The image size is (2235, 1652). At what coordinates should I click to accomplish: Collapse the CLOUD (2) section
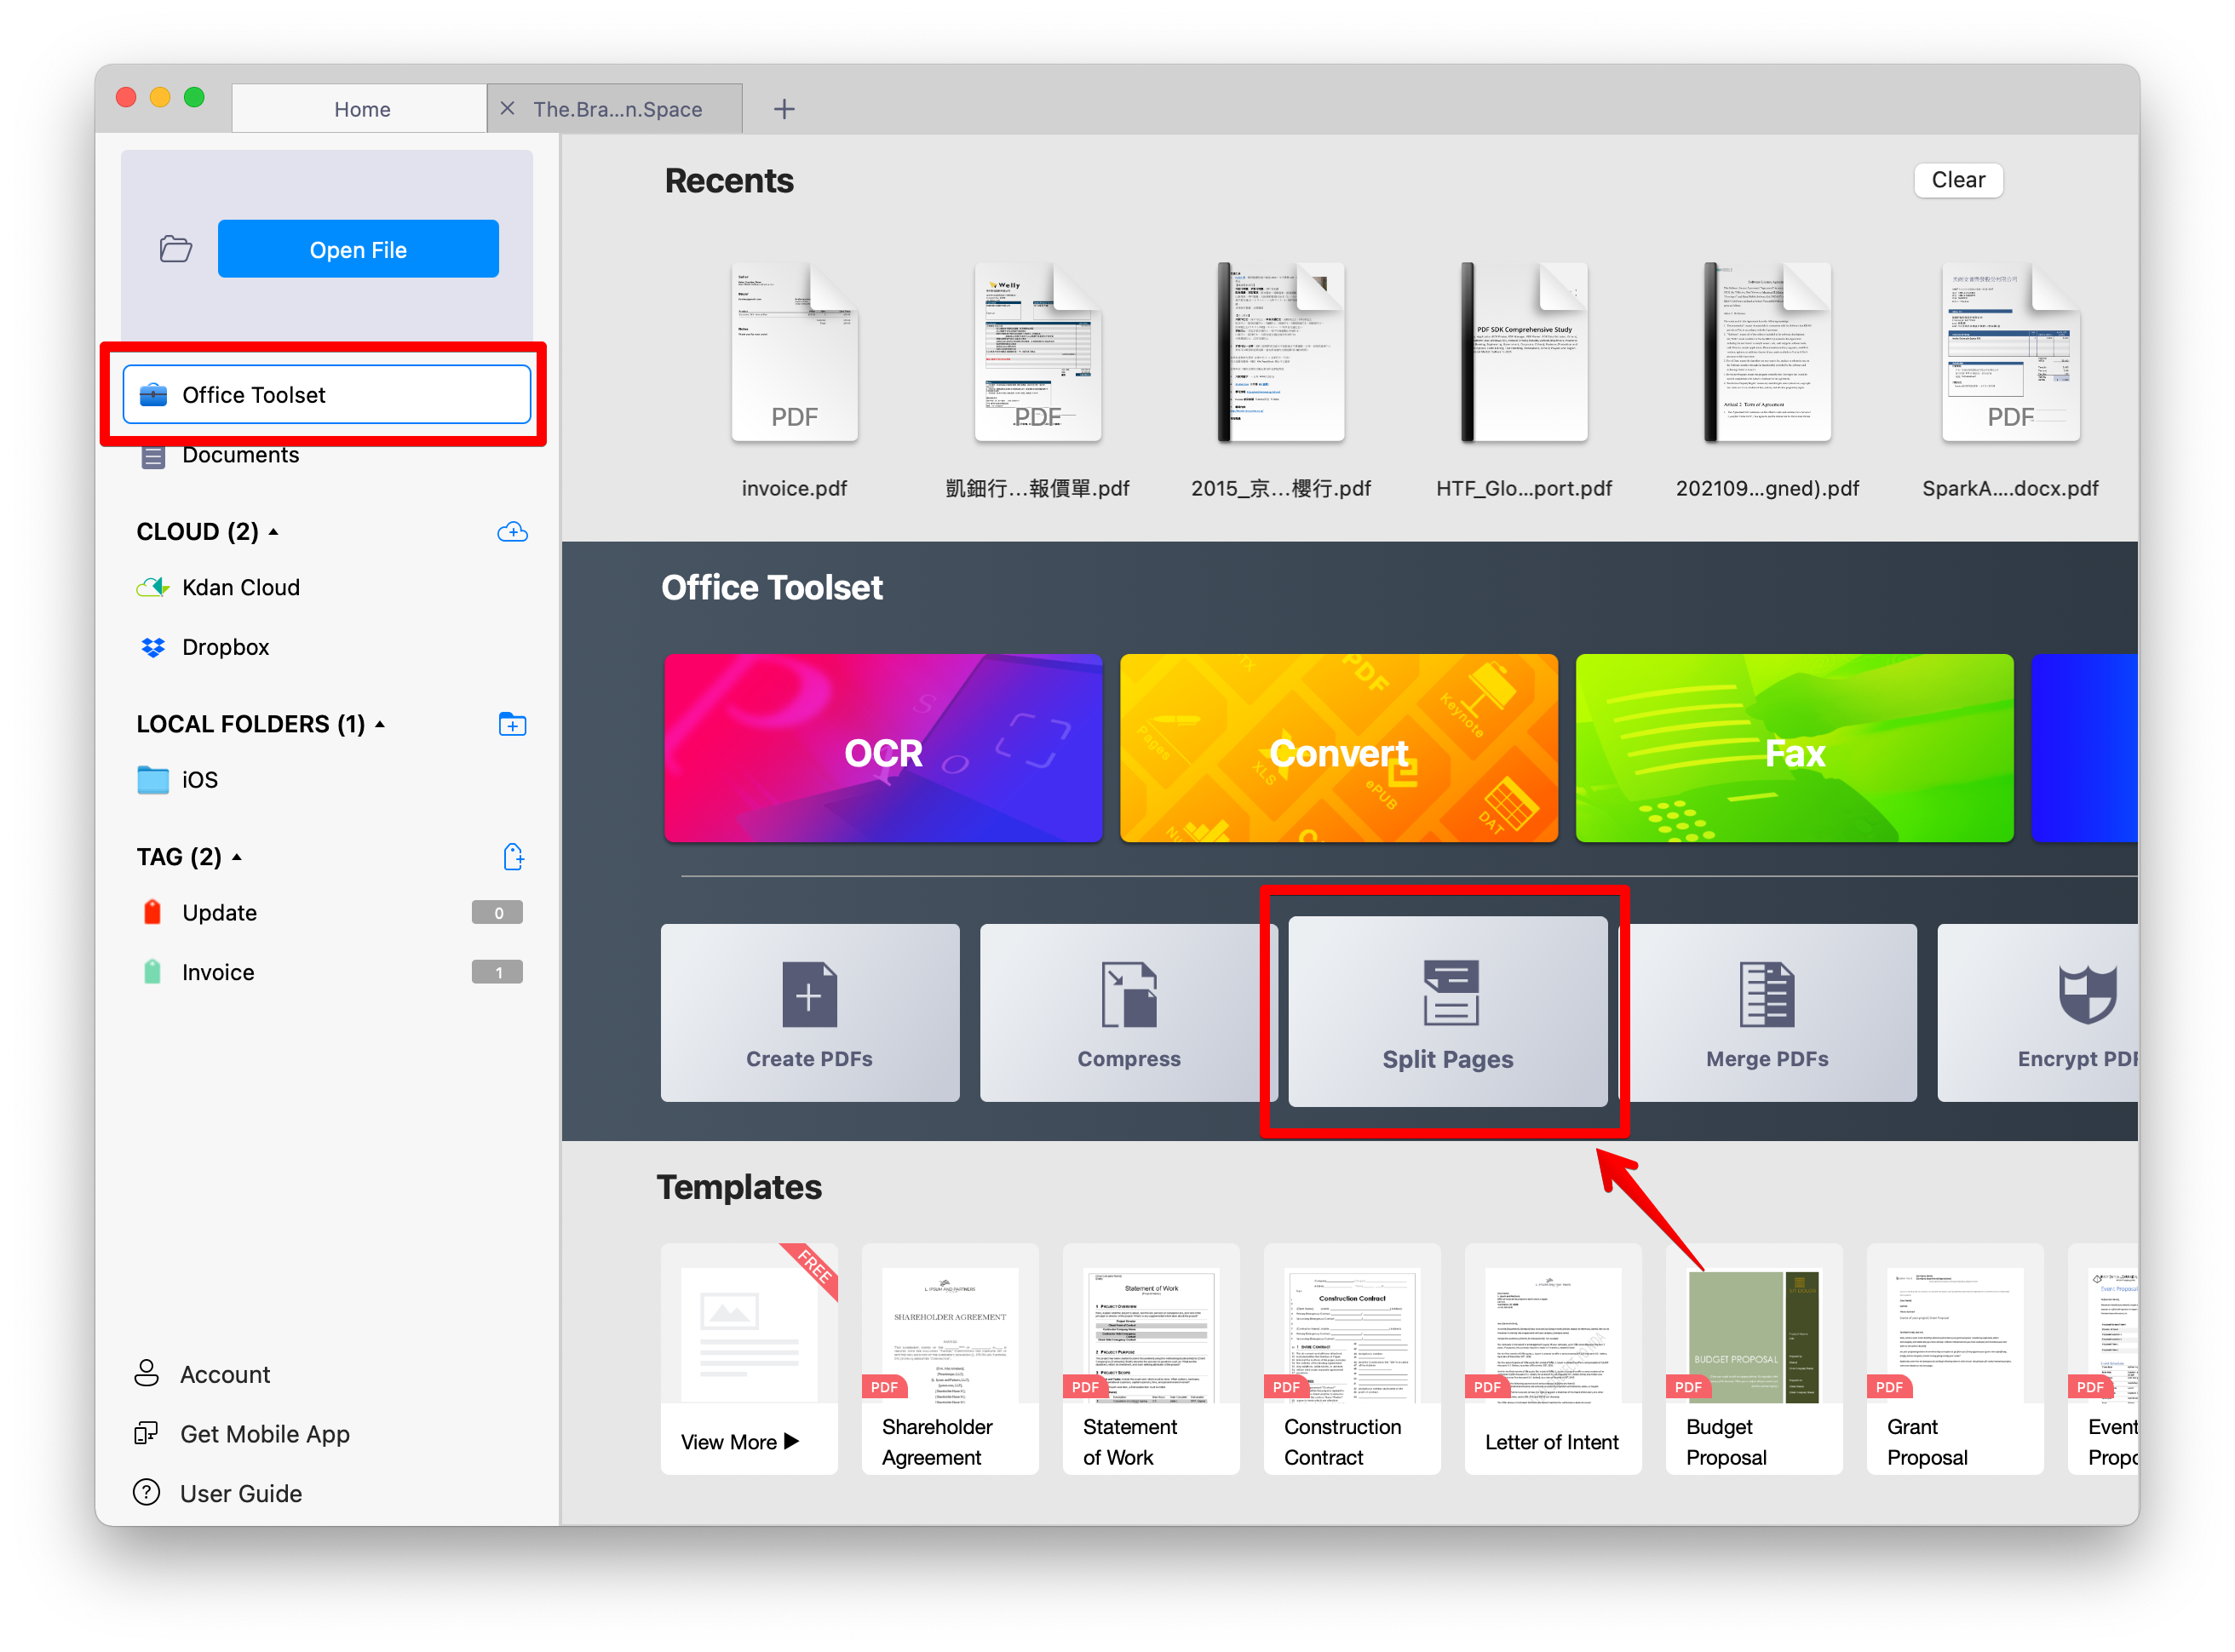[x=273, y=532]
